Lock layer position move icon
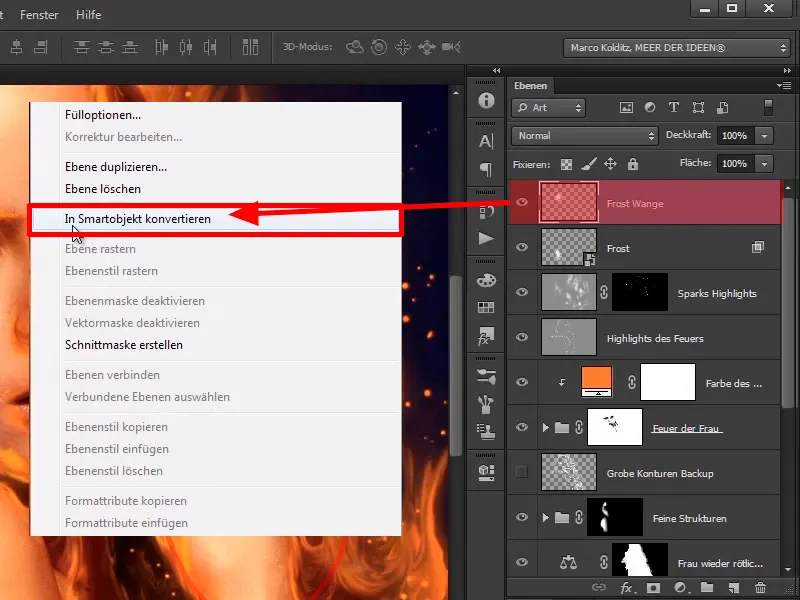This screenshot has height=600, width=800. click(611, 164)
